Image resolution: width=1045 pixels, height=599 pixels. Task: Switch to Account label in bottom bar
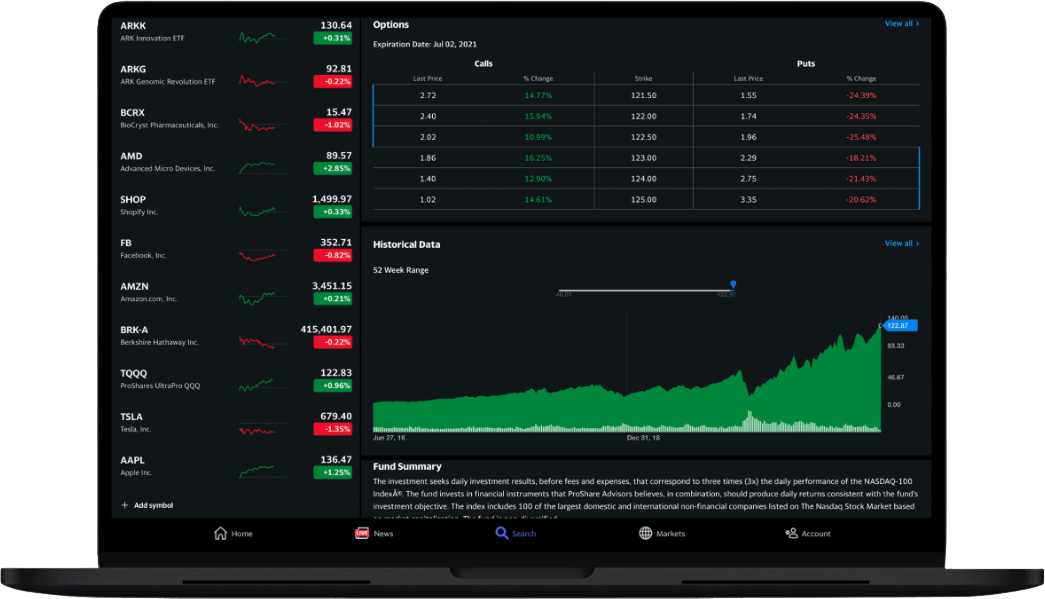[x=816, y=534]
